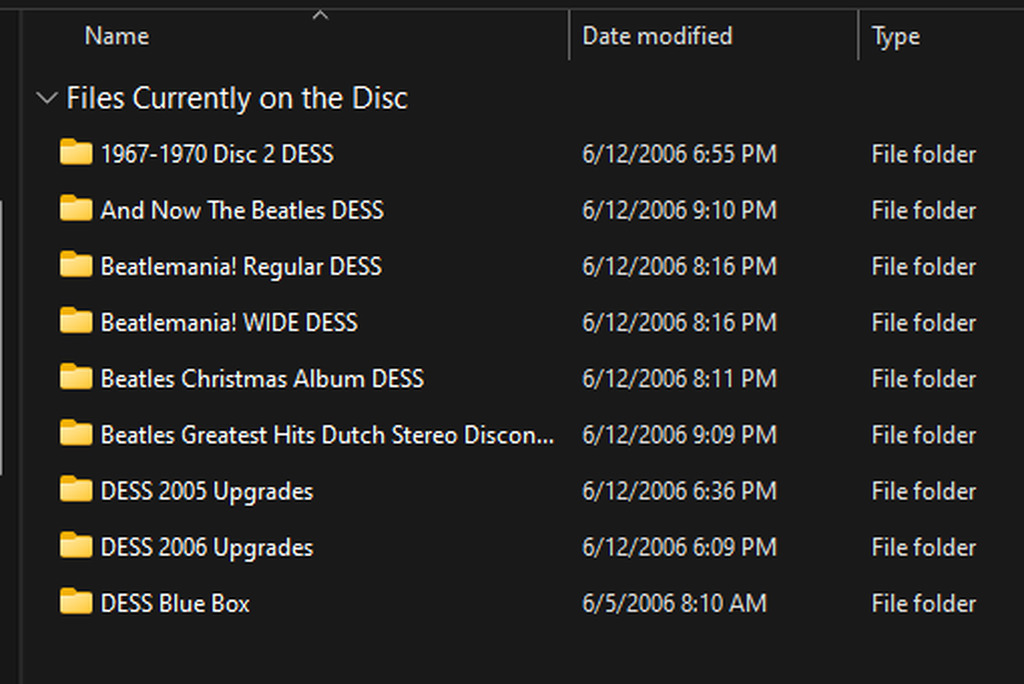Select the DESS 2006 Upgrades folder icon

pyautogui.click(x=76, y=546)
